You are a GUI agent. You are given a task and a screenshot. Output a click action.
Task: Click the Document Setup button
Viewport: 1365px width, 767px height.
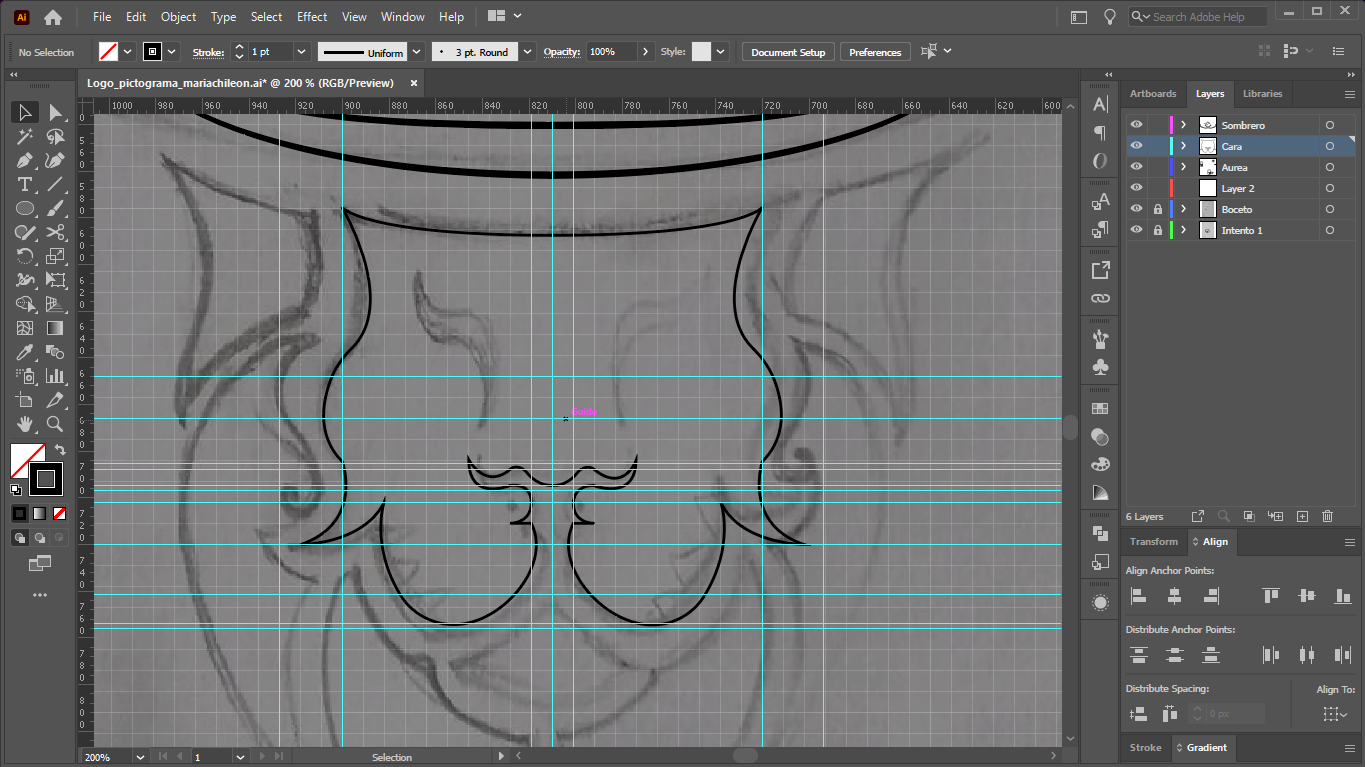click(788, 52)
